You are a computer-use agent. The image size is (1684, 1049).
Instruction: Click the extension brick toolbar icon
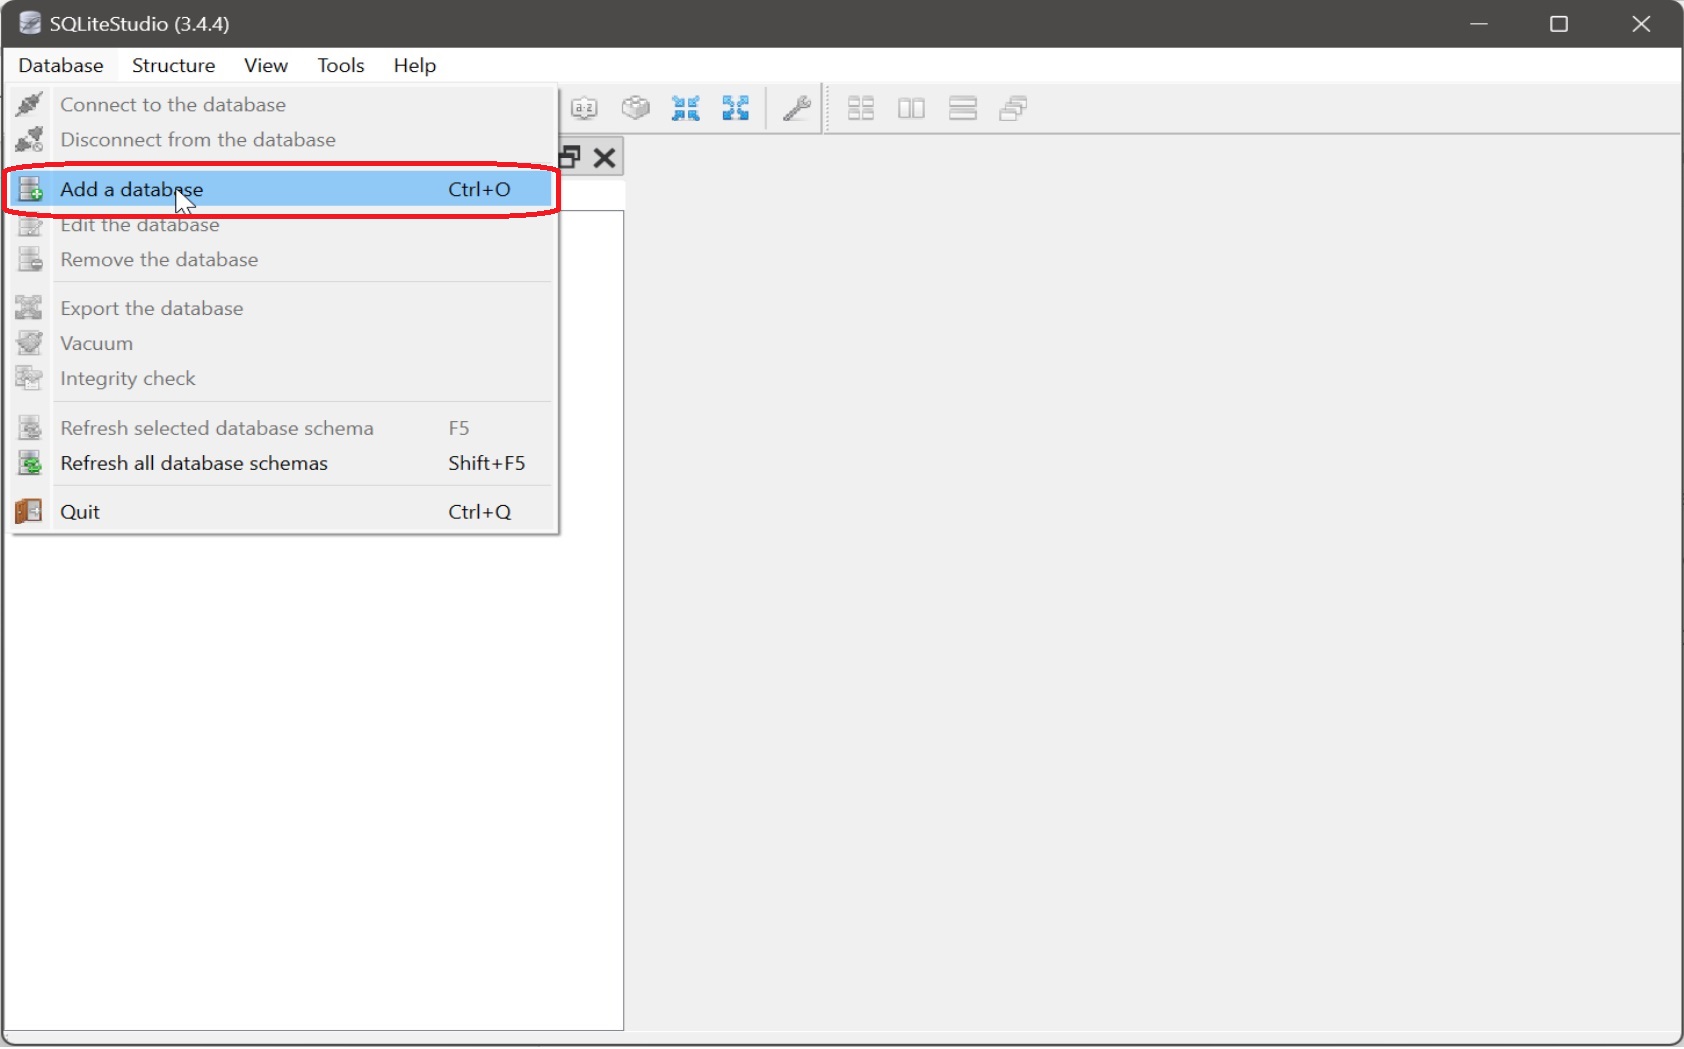click(635, 108)
